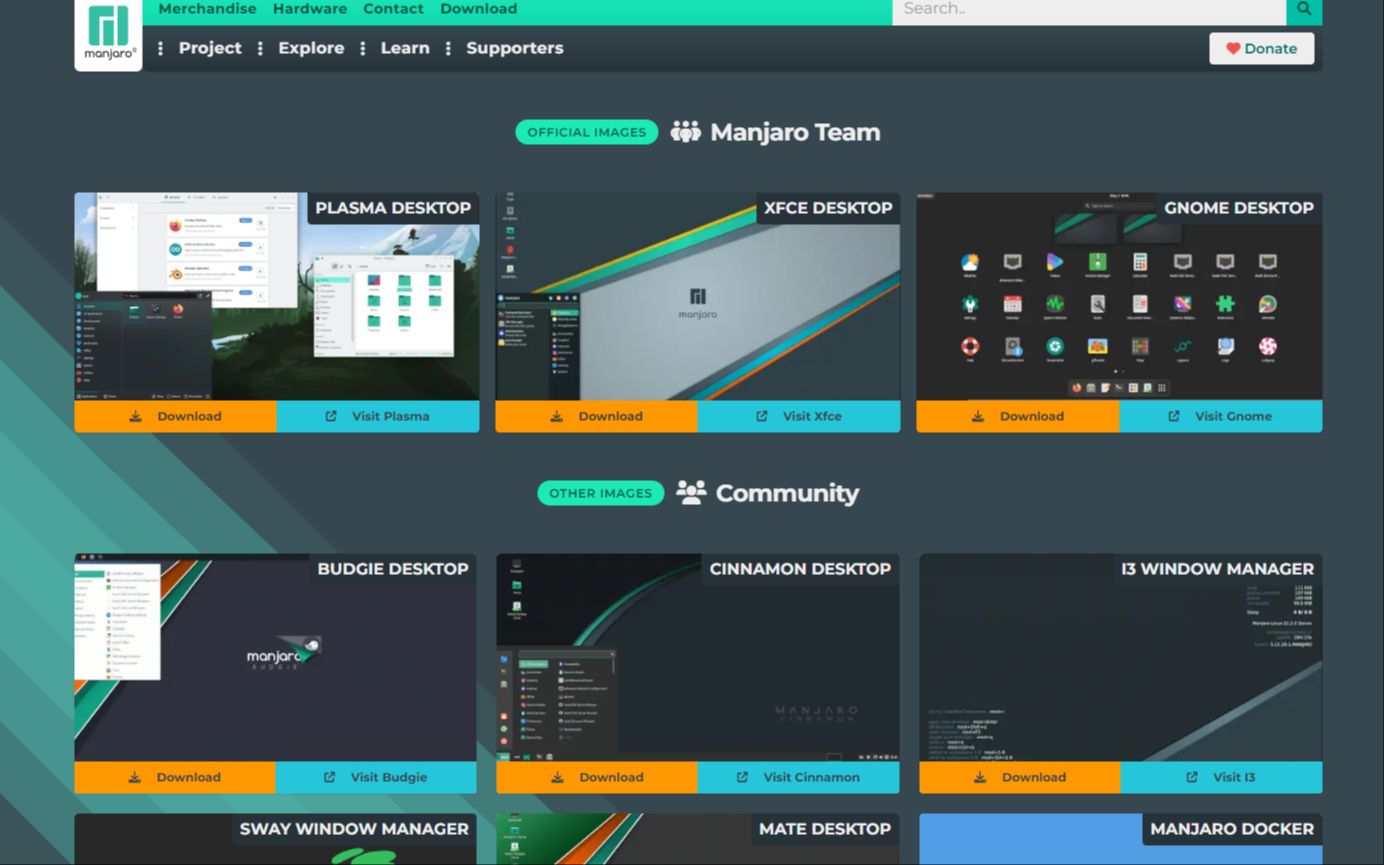Open the Explore menu
The width and height of the screenshot is (1384, 865).
(x=311, y=48)
